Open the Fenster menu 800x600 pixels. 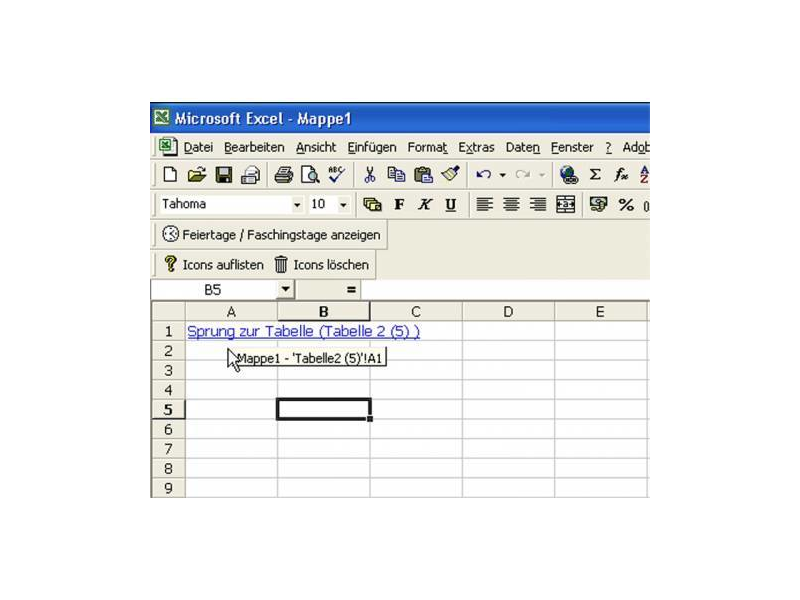572,147
